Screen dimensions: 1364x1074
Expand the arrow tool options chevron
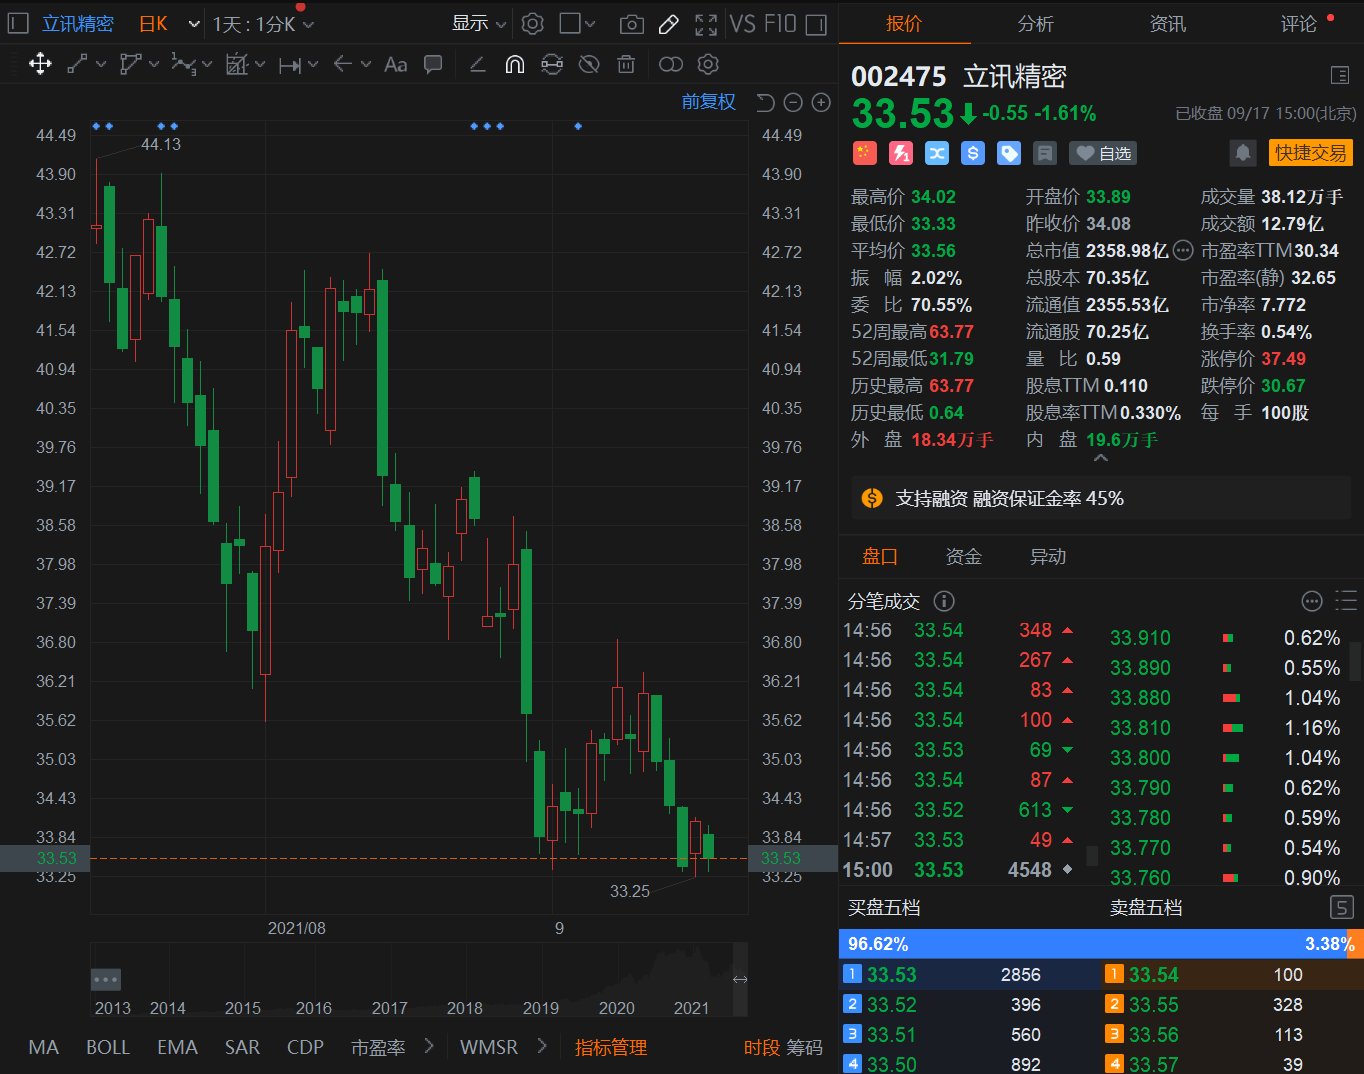(366, 65)
